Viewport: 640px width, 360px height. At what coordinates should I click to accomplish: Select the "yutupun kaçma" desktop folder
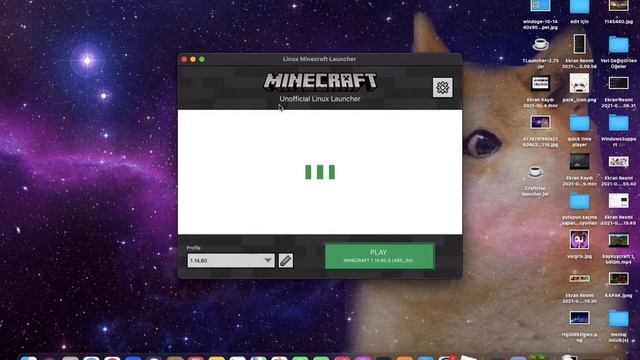[x=579, y=202]
